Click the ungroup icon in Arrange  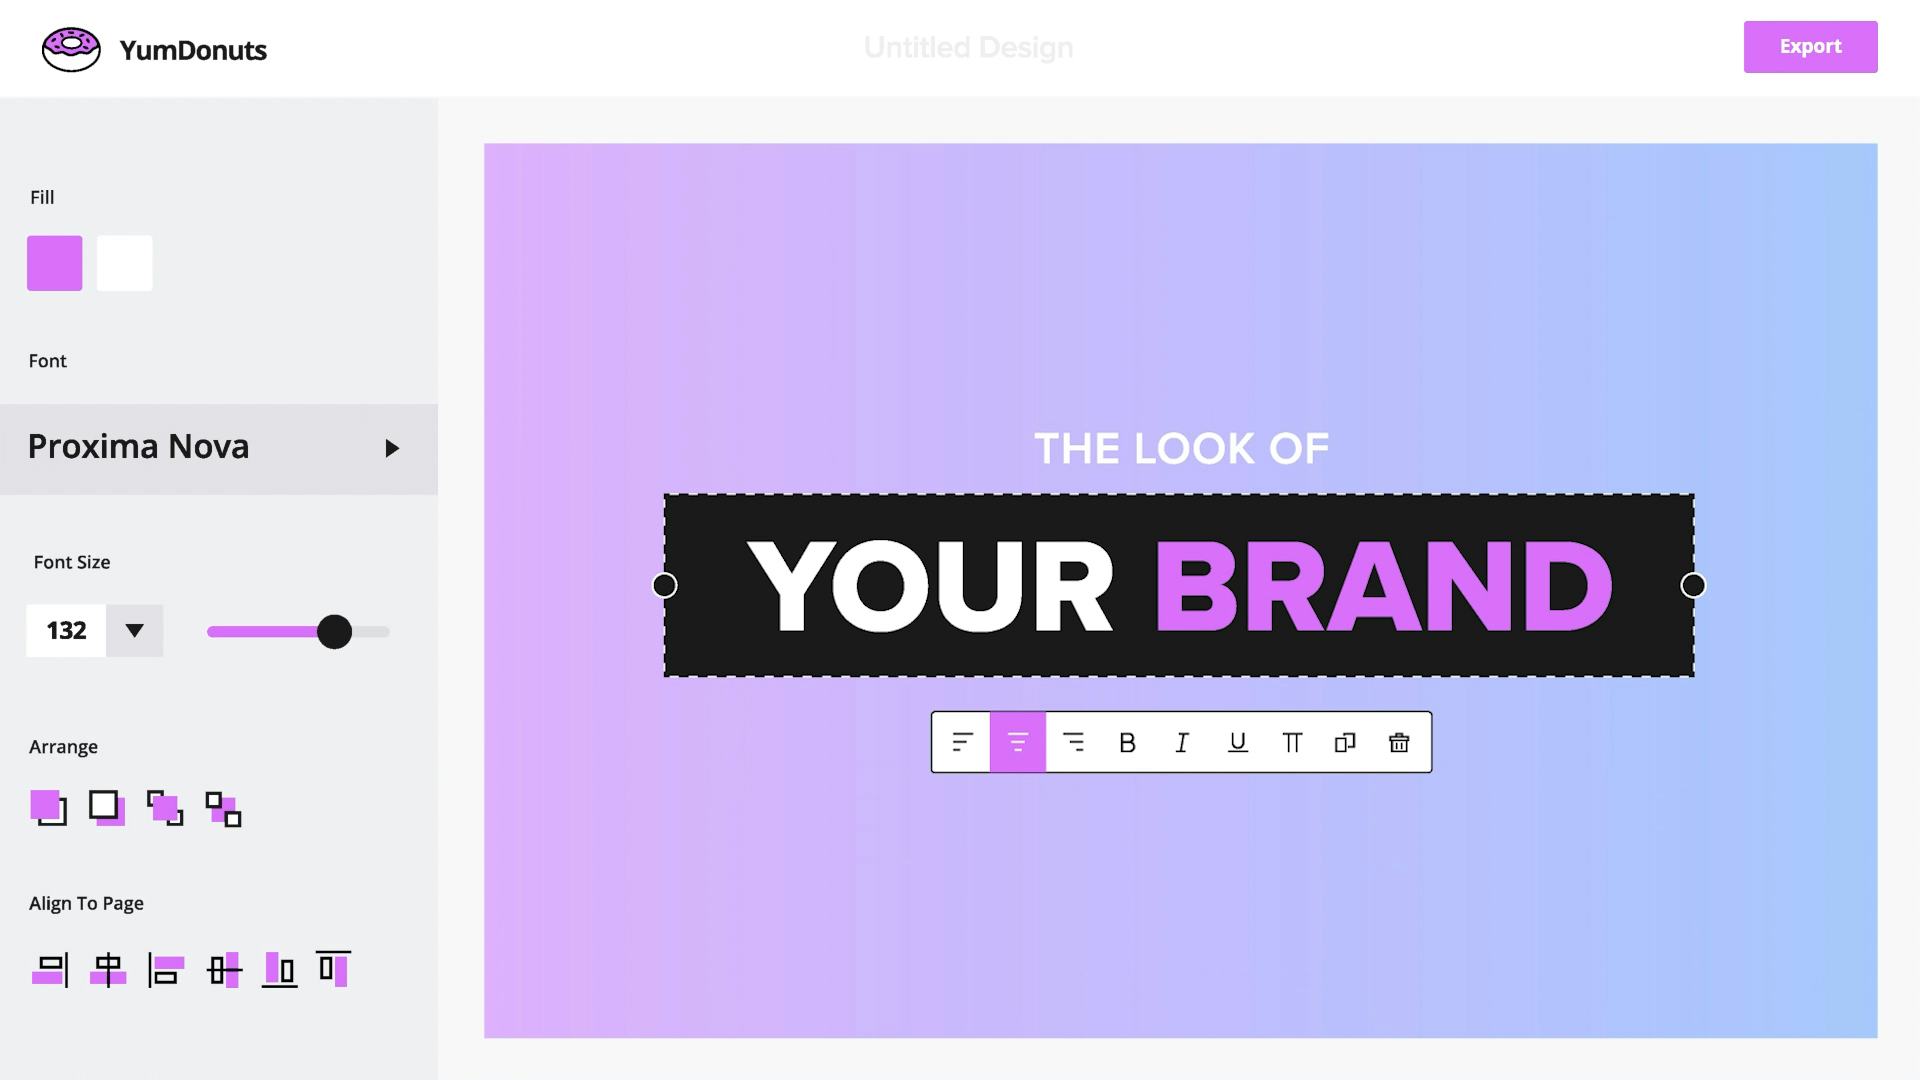point(223,809)
